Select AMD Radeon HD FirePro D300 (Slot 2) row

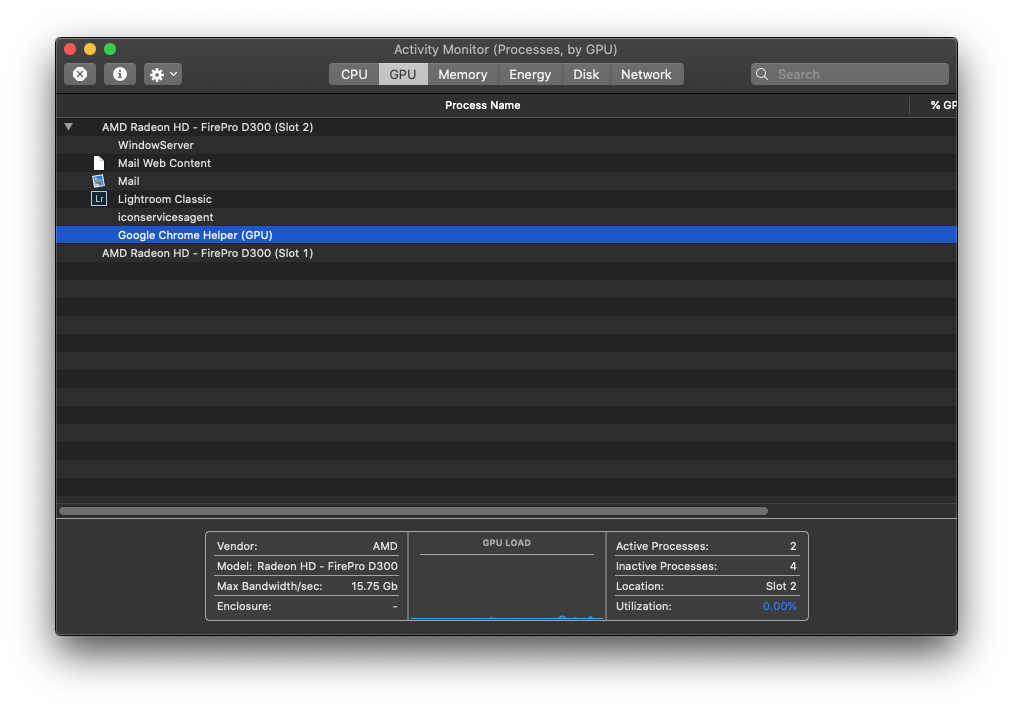tap(506, 127)
